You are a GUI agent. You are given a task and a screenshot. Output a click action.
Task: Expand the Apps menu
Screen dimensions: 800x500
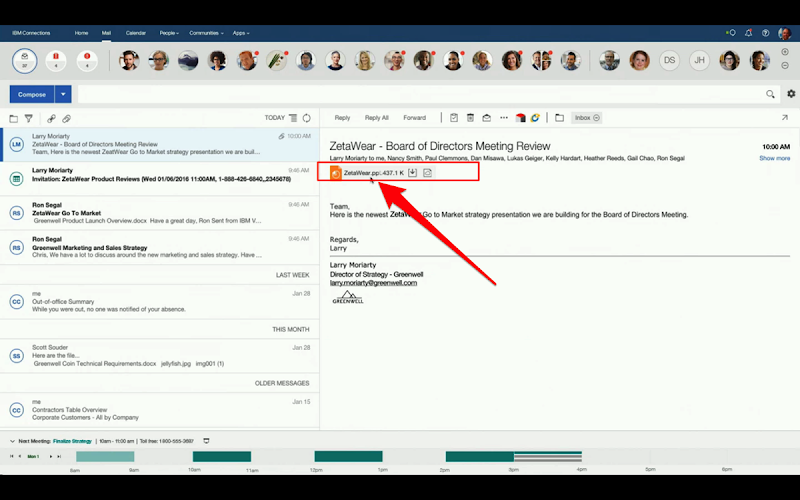point(241,33)
